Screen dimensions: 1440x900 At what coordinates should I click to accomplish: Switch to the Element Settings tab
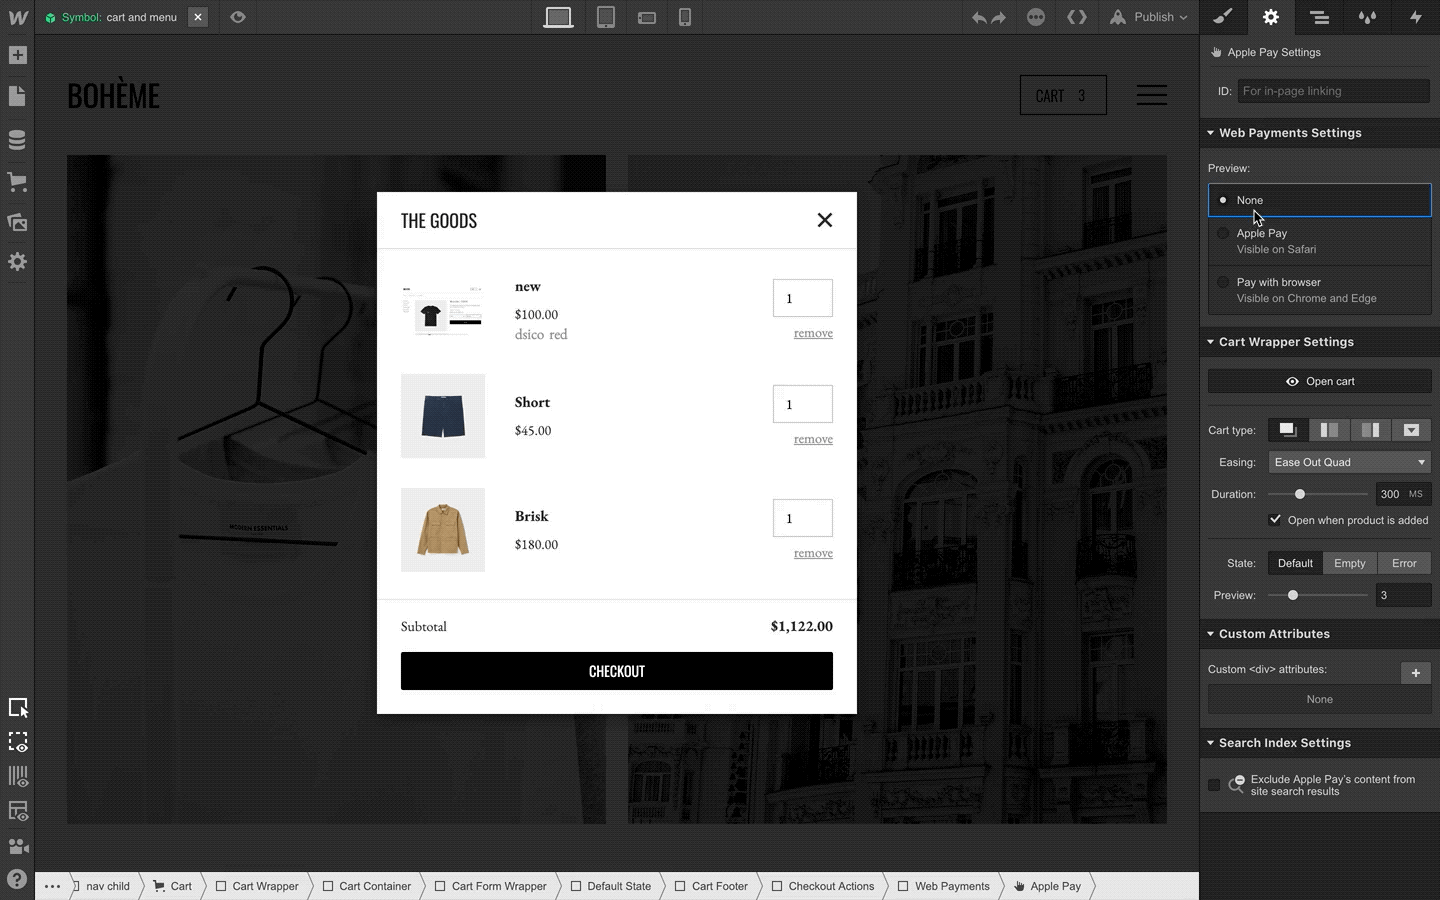(1271, 17)
